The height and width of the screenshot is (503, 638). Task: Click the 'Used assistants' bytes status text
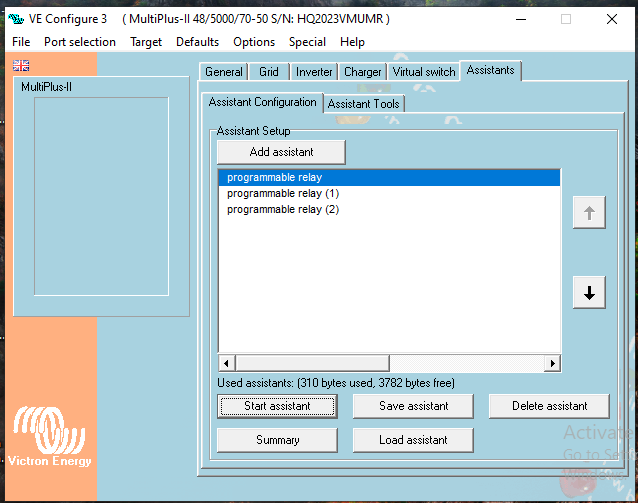coord(336,383)
